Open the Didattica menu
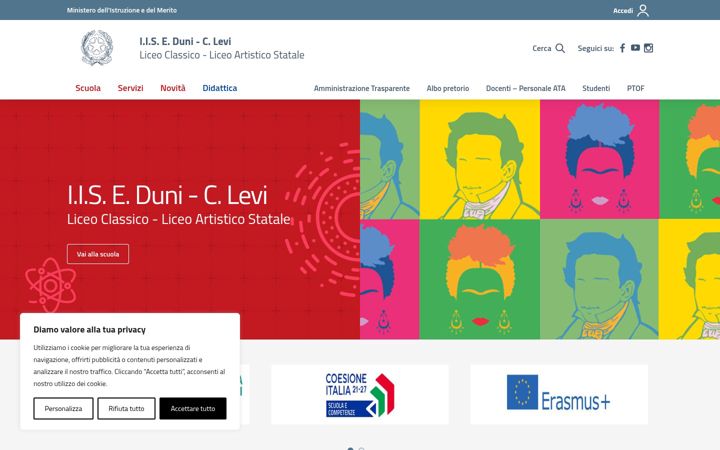Screen dimensions: 720x450 pos(219,88)
